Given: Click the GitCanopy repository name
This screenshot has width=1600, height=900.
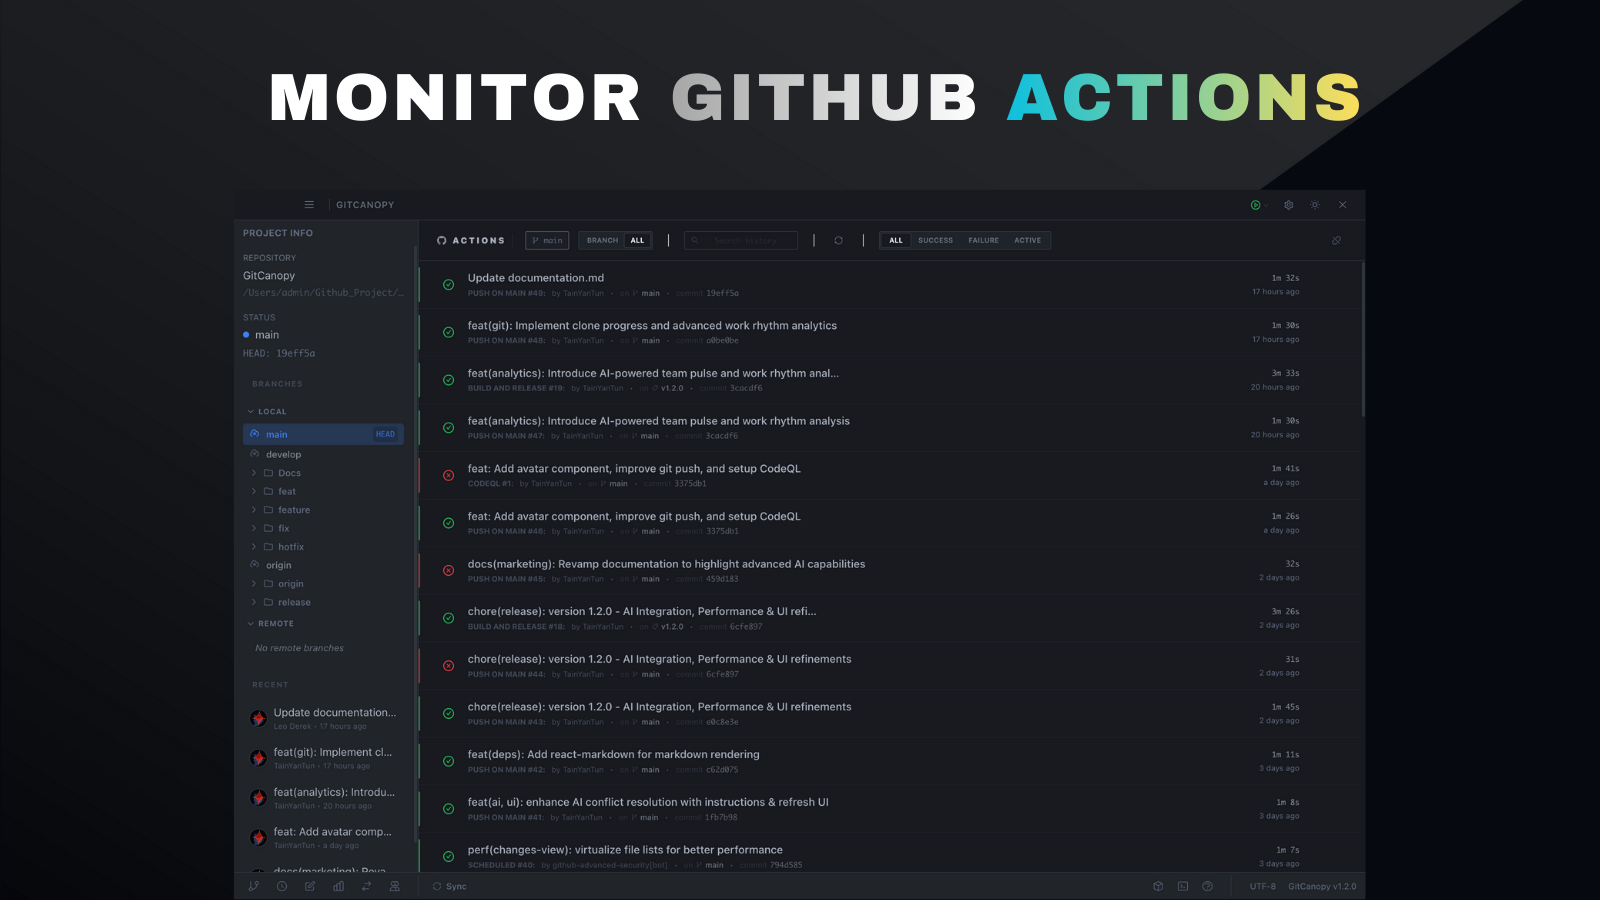Looking at the screenshot, I should (x=269, y=276).
